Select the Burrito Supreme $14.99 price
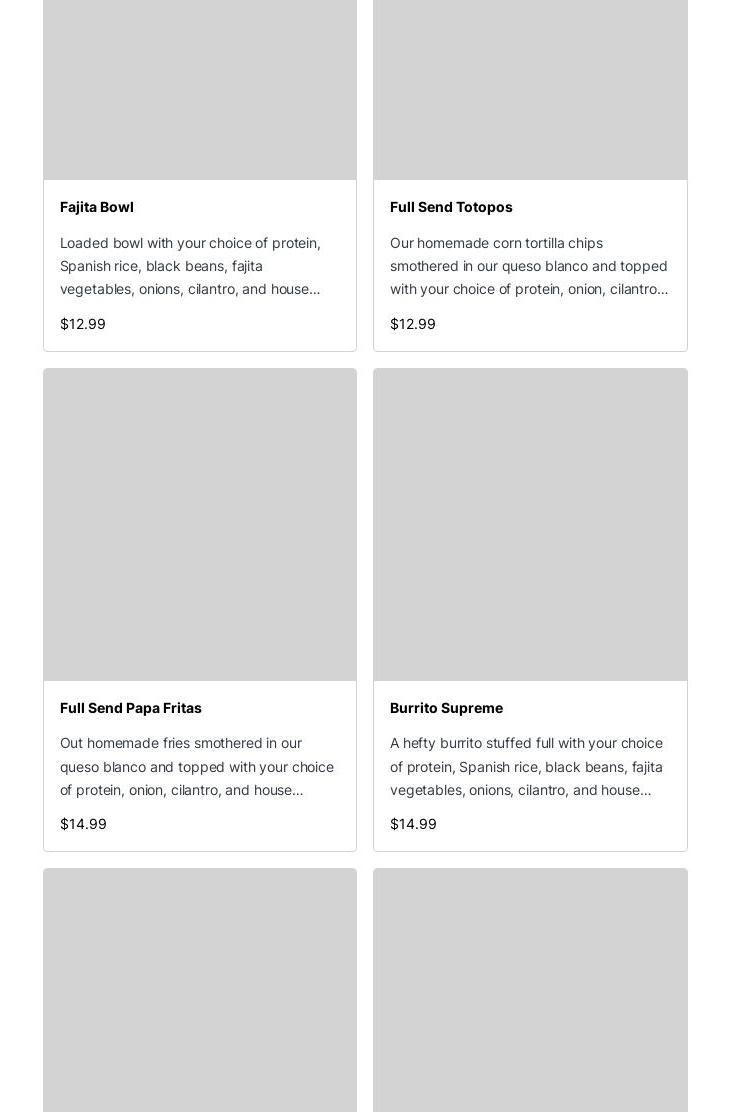730x1112 pixels. tap(413, 824)
